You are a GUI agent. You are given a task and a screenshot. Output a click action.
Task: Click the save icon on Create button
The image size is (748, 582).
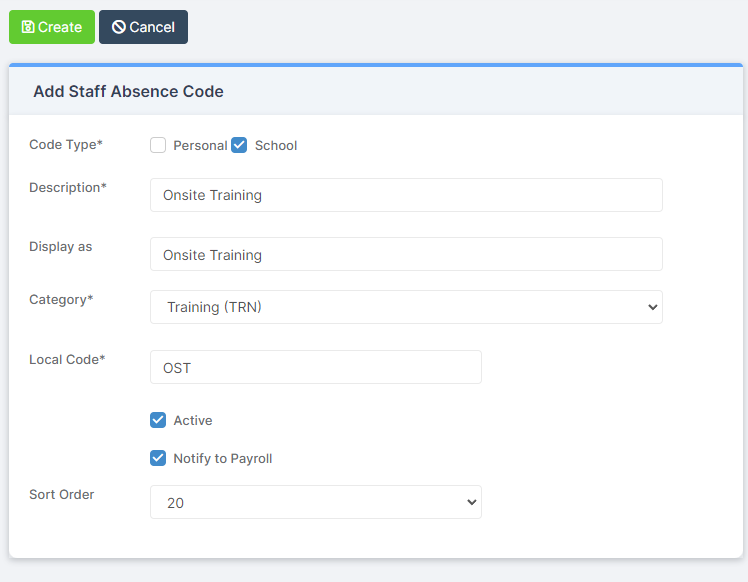click(x=28, y=27)
